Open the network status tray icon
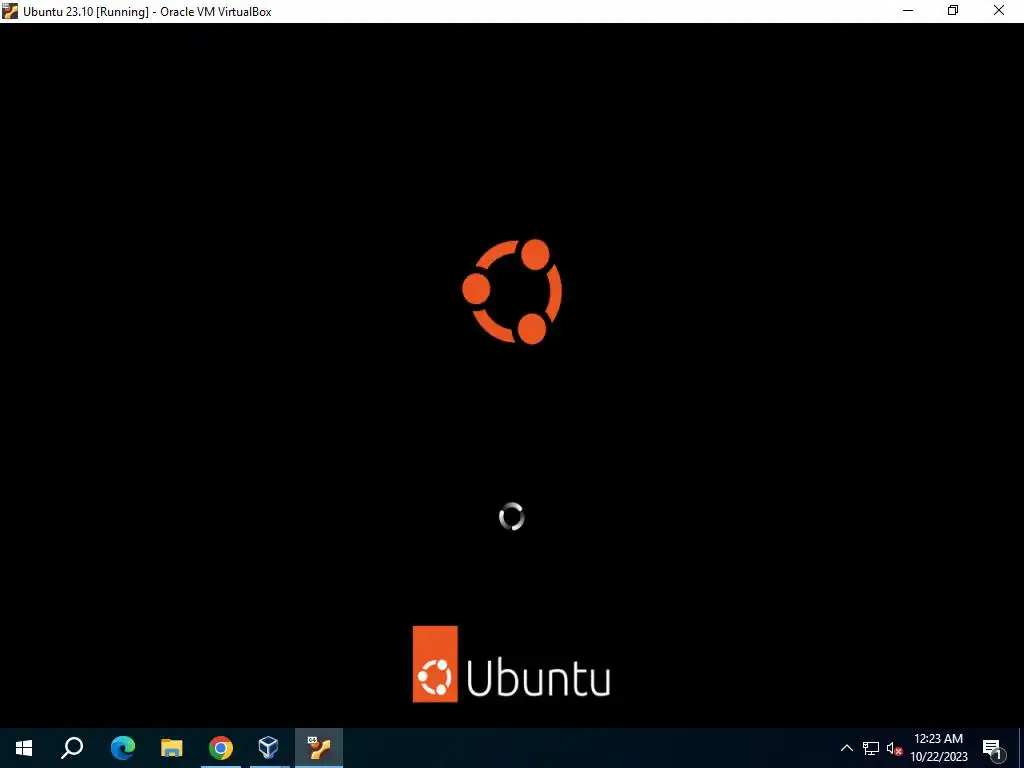The height and width of the screenshot is (768, 1024). [871, 748]
